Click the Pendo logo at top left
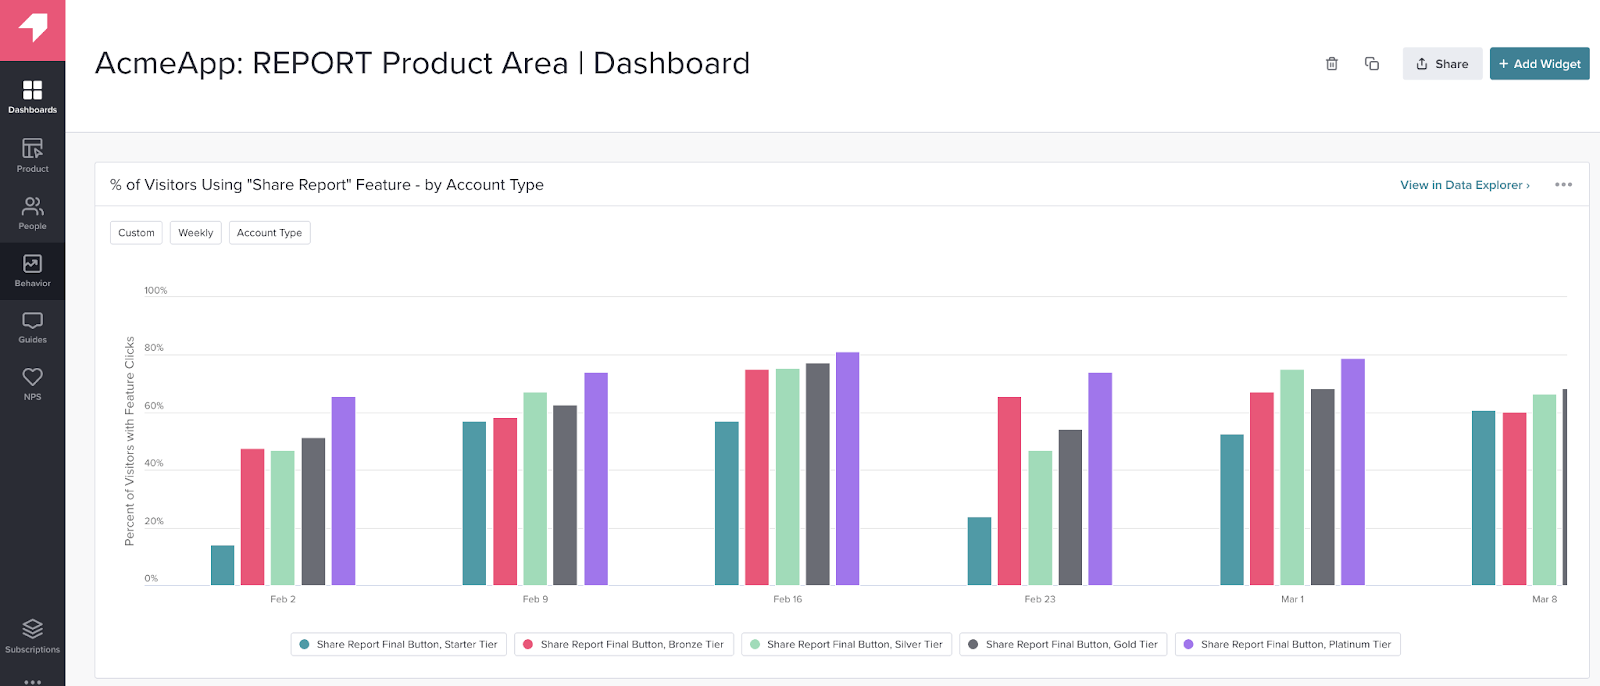 [32, 30]
